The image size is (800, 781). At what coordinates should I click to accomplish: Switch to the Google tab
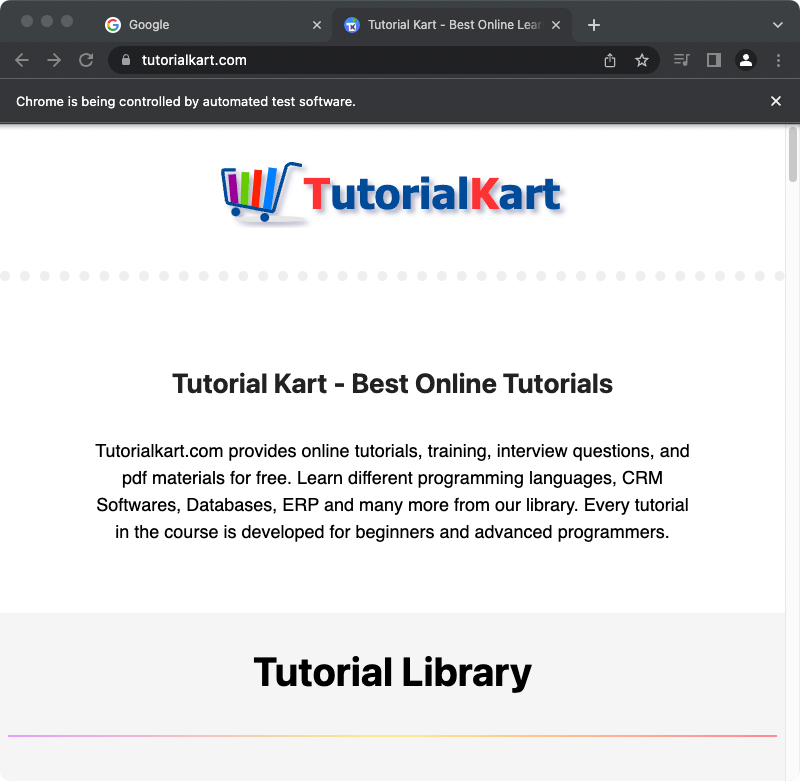[180, 24]
